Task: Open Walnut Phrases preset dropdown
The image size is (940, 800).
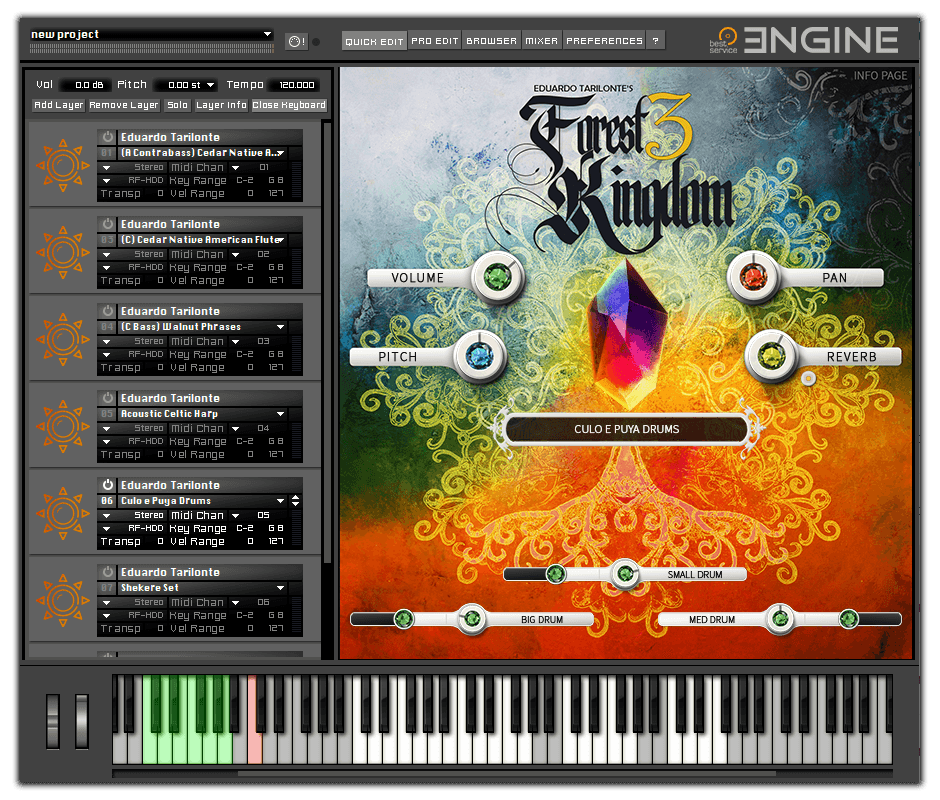Action: tap(280, 327)
